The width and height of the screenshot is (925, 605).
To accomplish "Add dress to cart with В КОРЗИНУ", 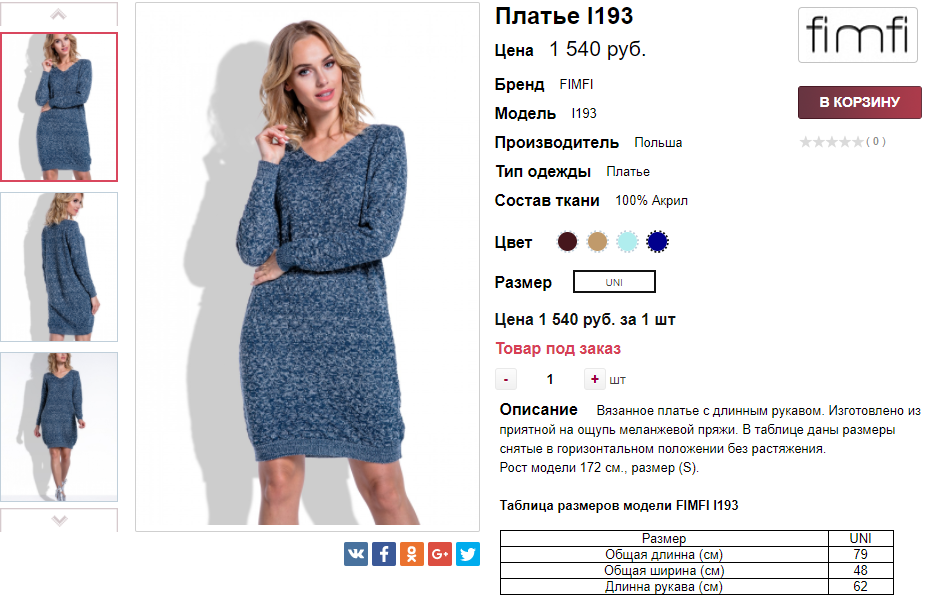I will [x=860, y=103].
